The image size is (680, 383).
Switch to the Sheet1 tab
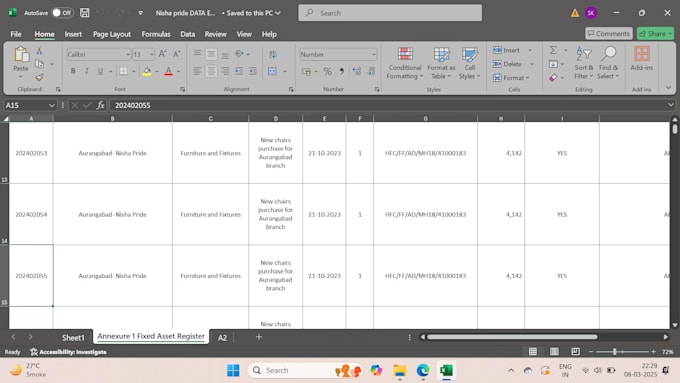73,337
